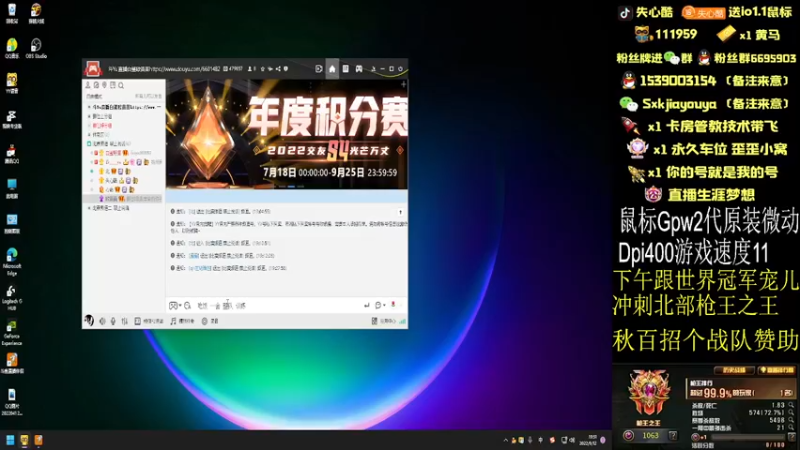
Task: Show hidden icons chevron in system tray
Action: point(506,440)
